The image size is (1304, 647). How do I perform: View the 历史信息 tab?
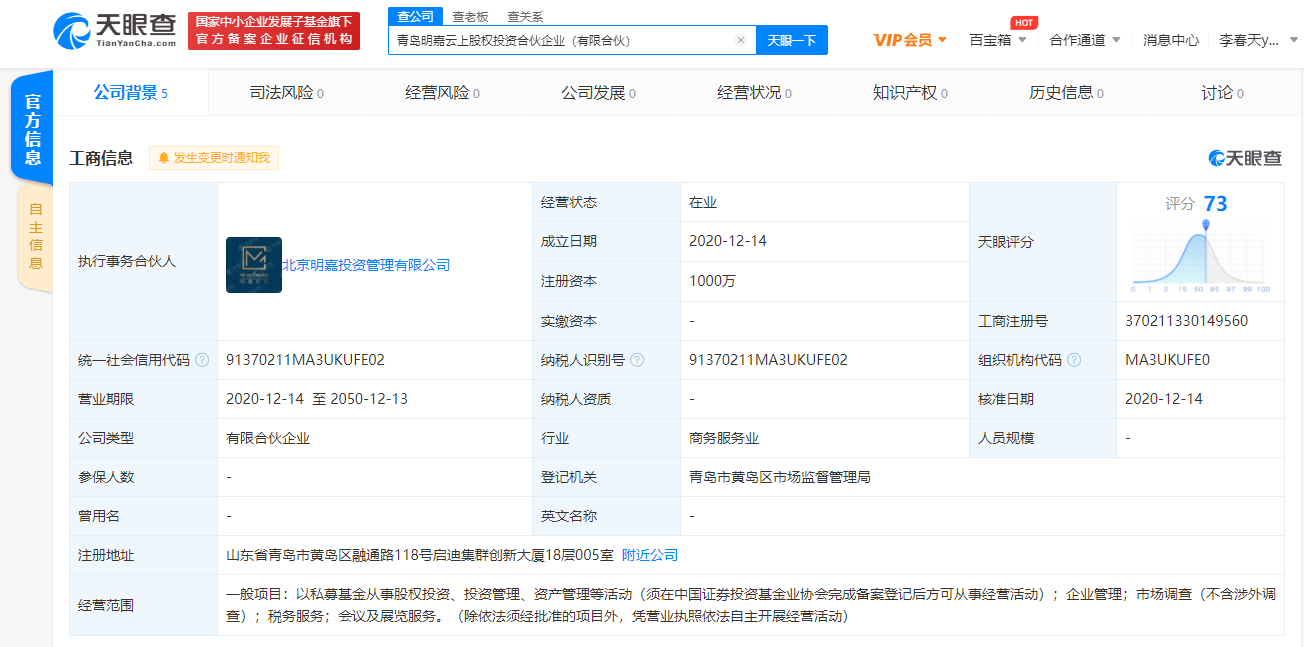(x=1066, y=93)
